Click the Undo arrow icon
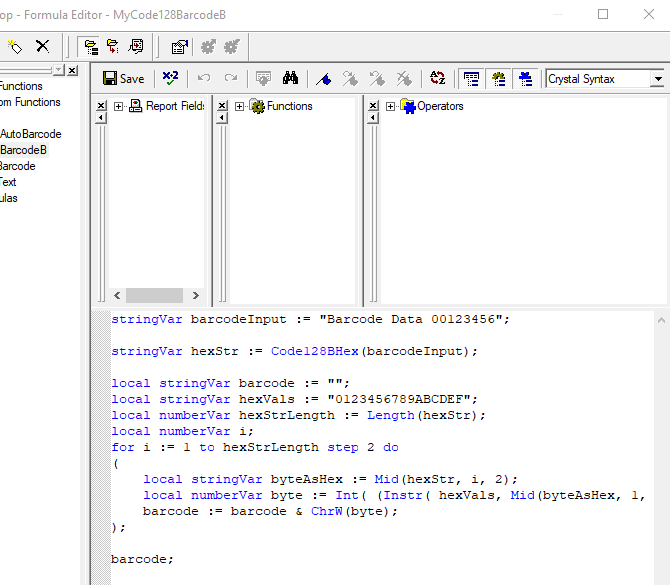 (203, 78)
